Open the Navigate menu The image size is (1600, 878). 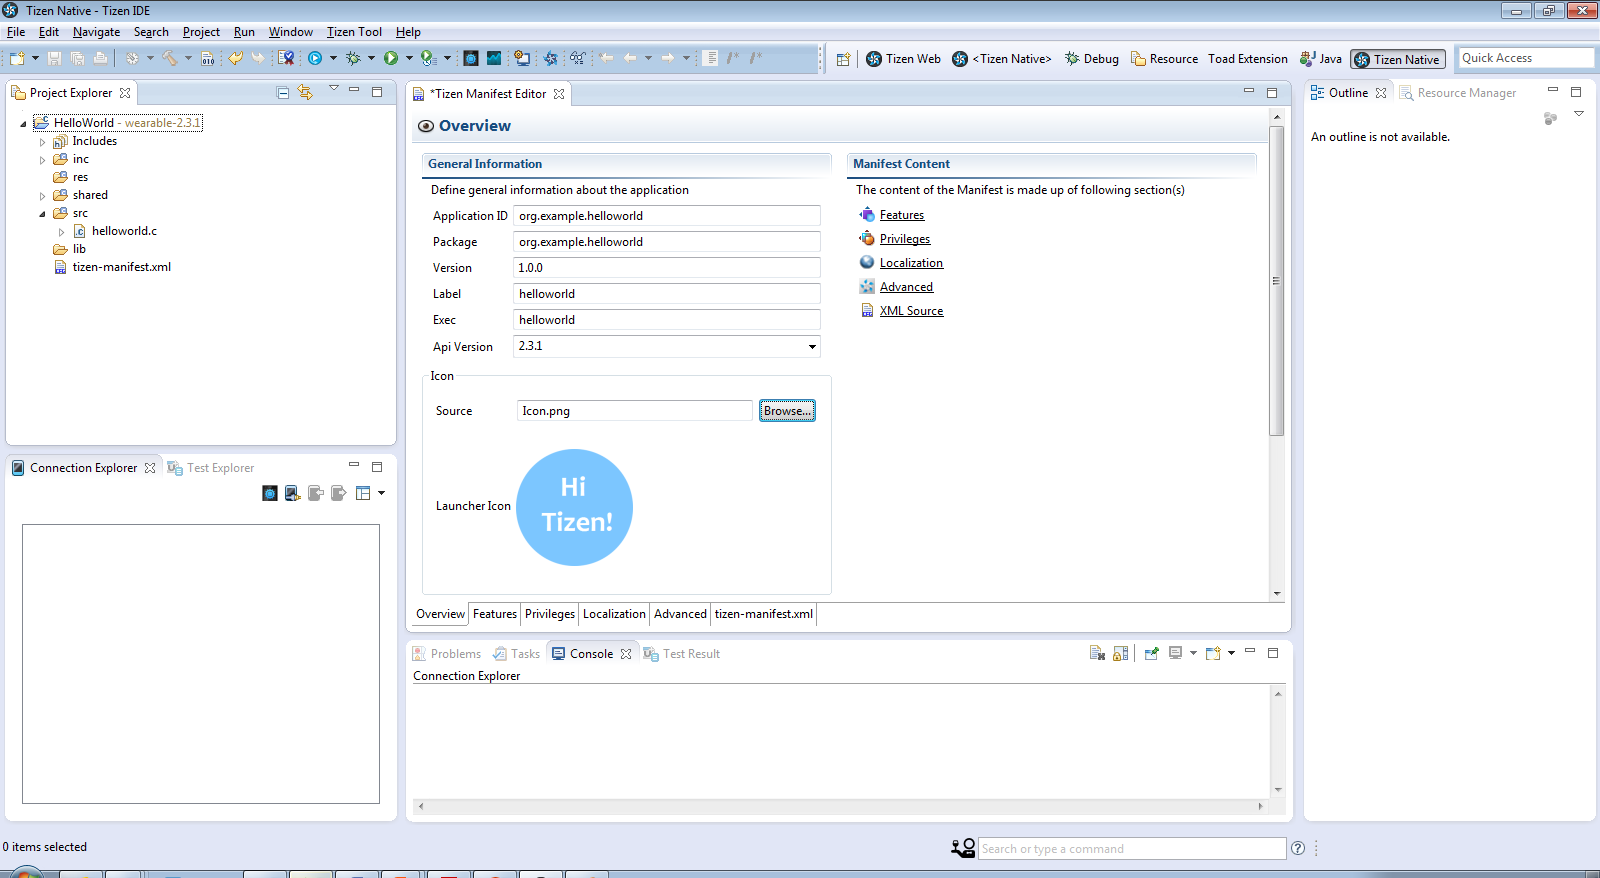point(96,32)
